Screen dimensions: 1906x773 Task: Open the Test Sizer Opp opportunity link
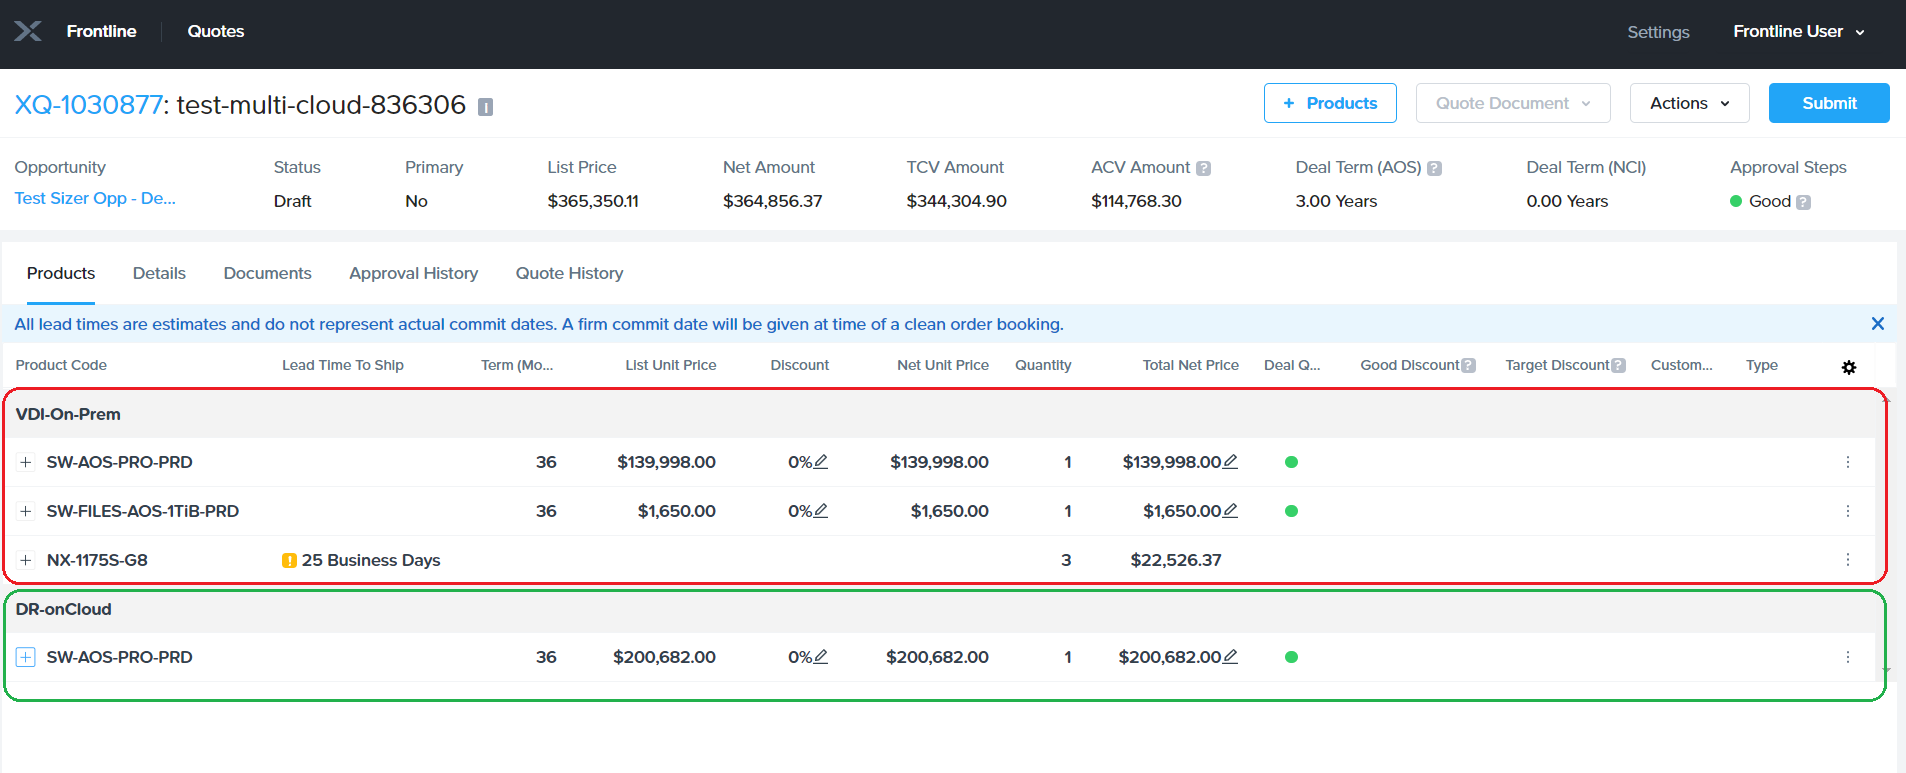(x=95, y=198)
